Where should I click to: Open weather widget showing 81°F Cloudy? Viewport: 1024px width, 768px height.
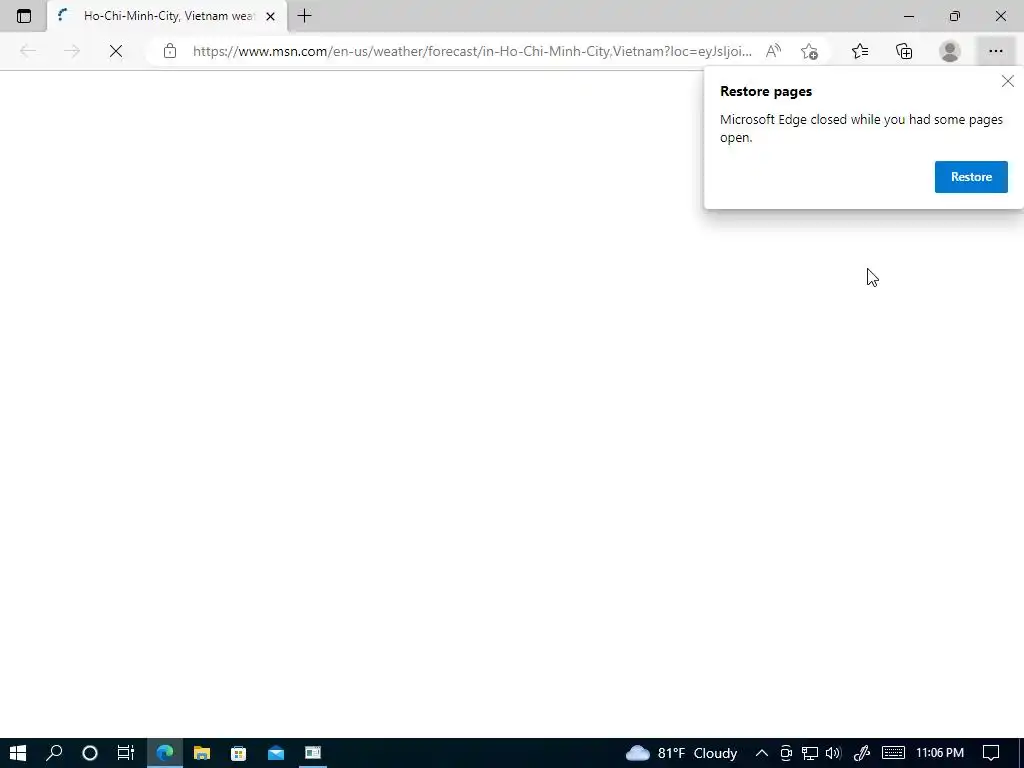[682, 753]
